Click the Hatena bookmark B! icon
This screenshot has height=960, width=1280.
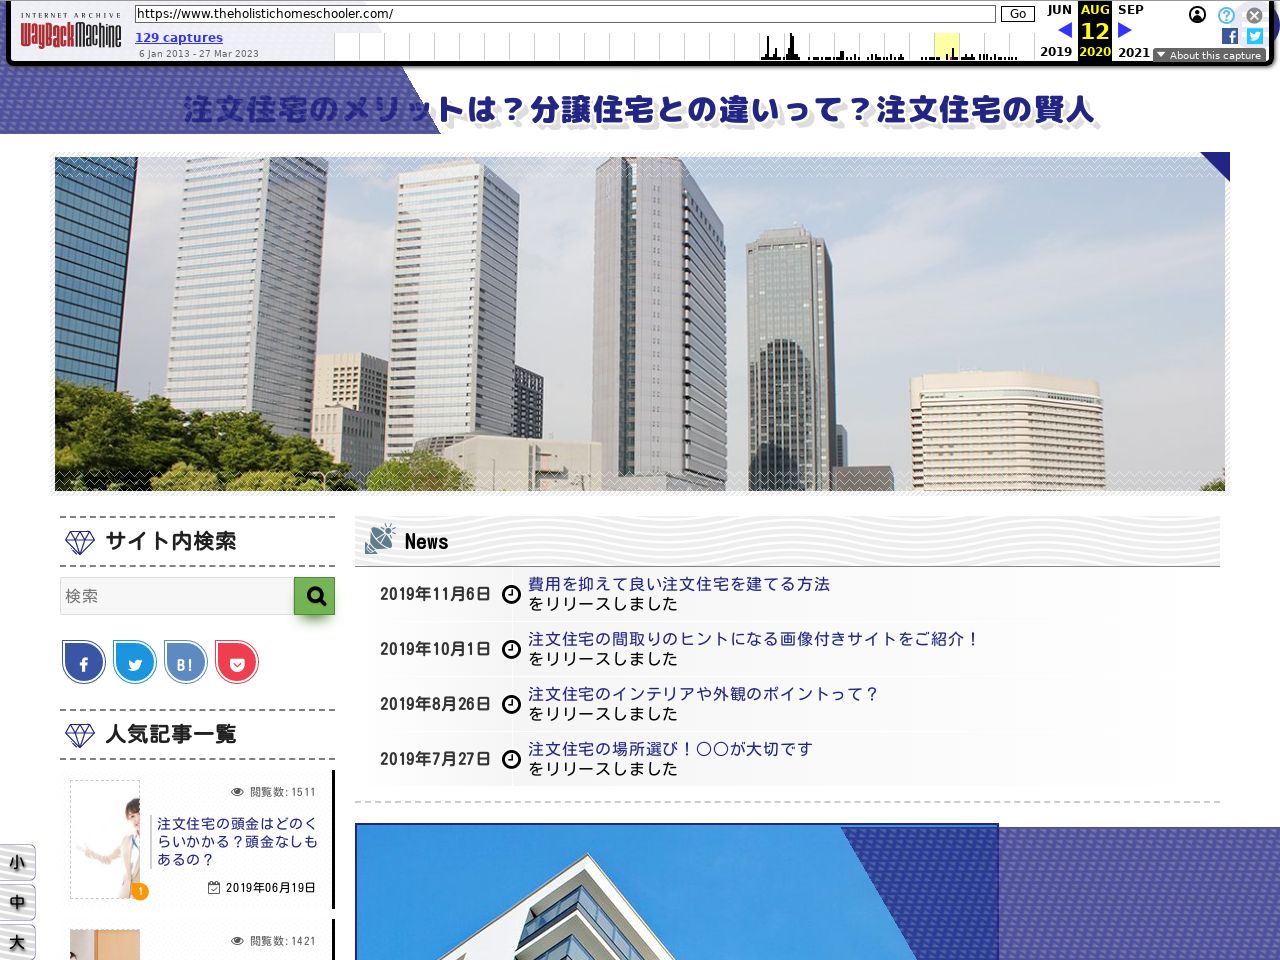point(185,663)
